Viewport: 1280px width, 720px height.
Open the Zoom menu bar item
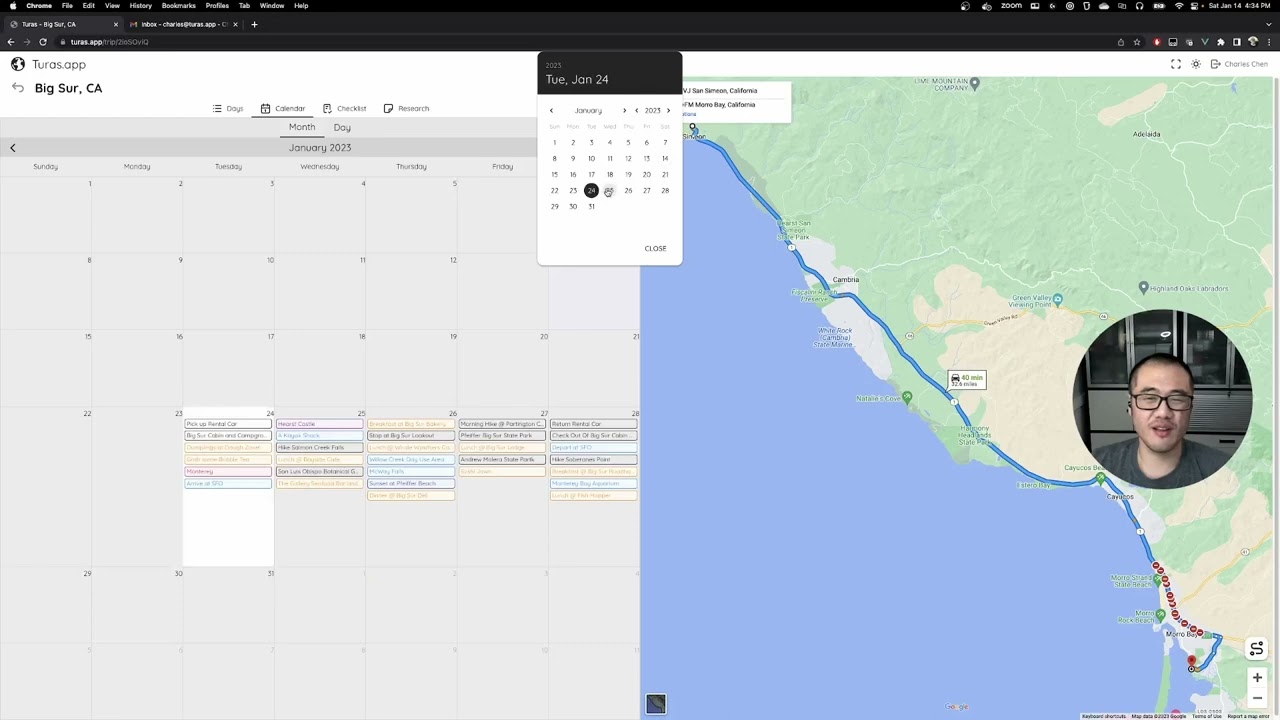1011,6
